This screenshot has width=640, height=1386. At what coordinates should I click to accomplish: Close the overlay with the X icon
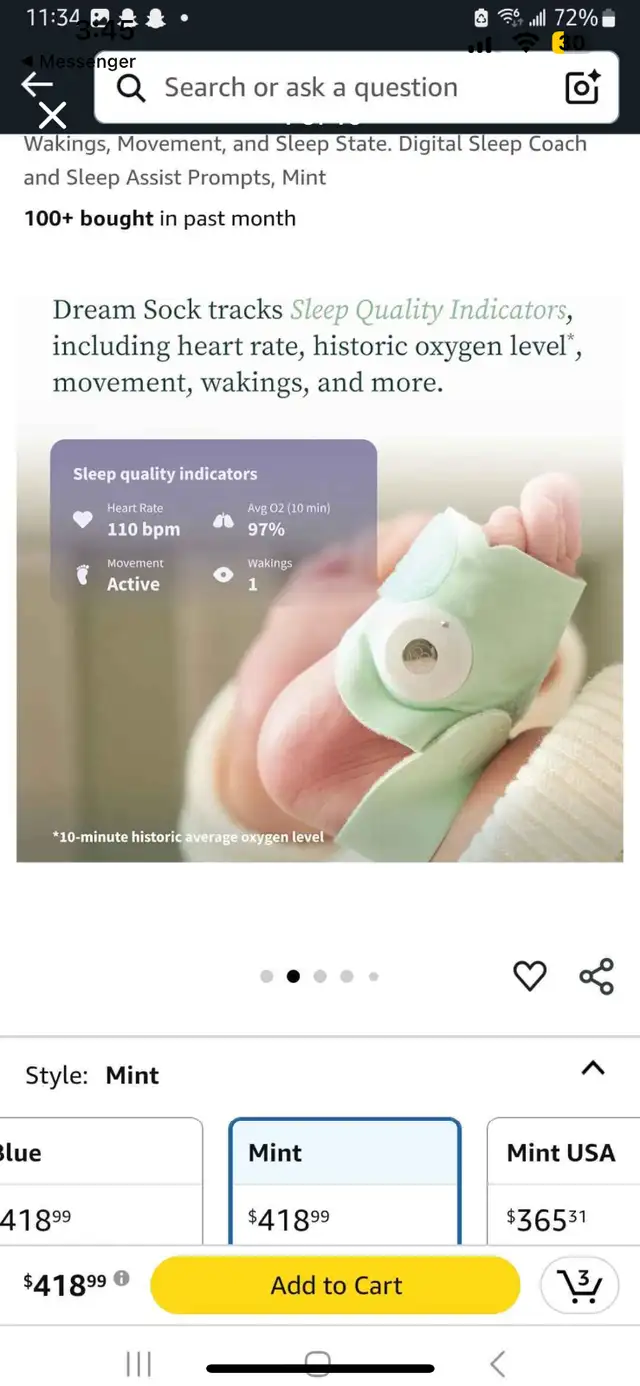[52, 116]
